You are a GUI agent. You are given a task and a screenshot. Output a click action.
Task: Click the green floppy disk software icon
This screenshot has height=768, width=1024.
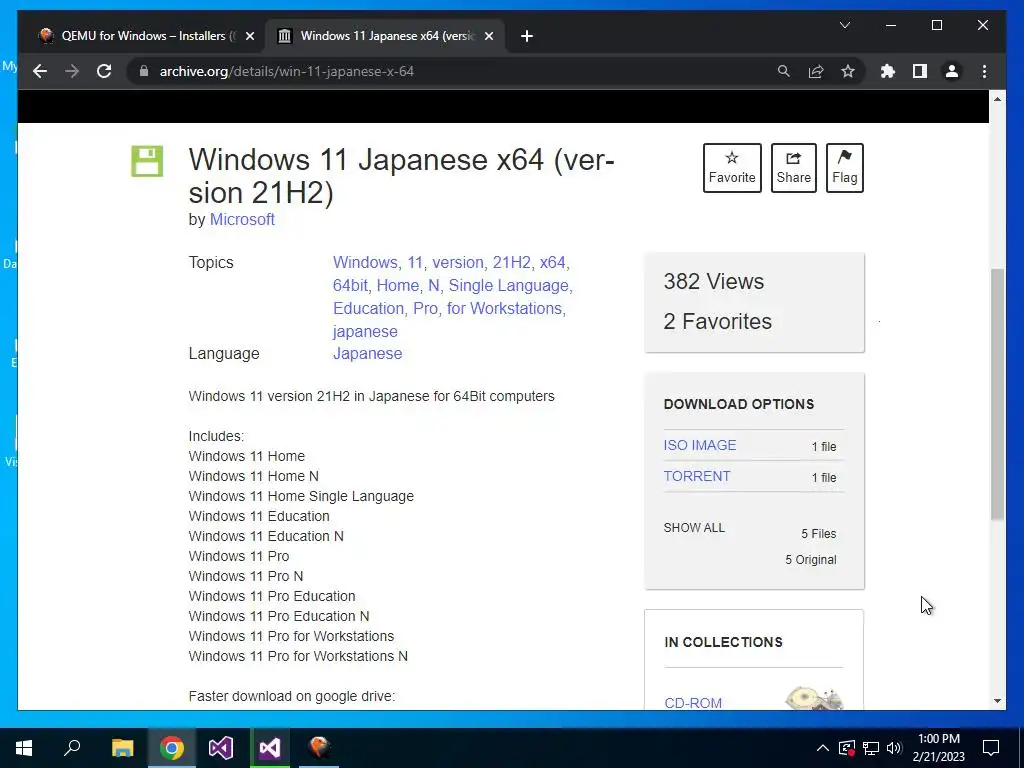[147, 161]
